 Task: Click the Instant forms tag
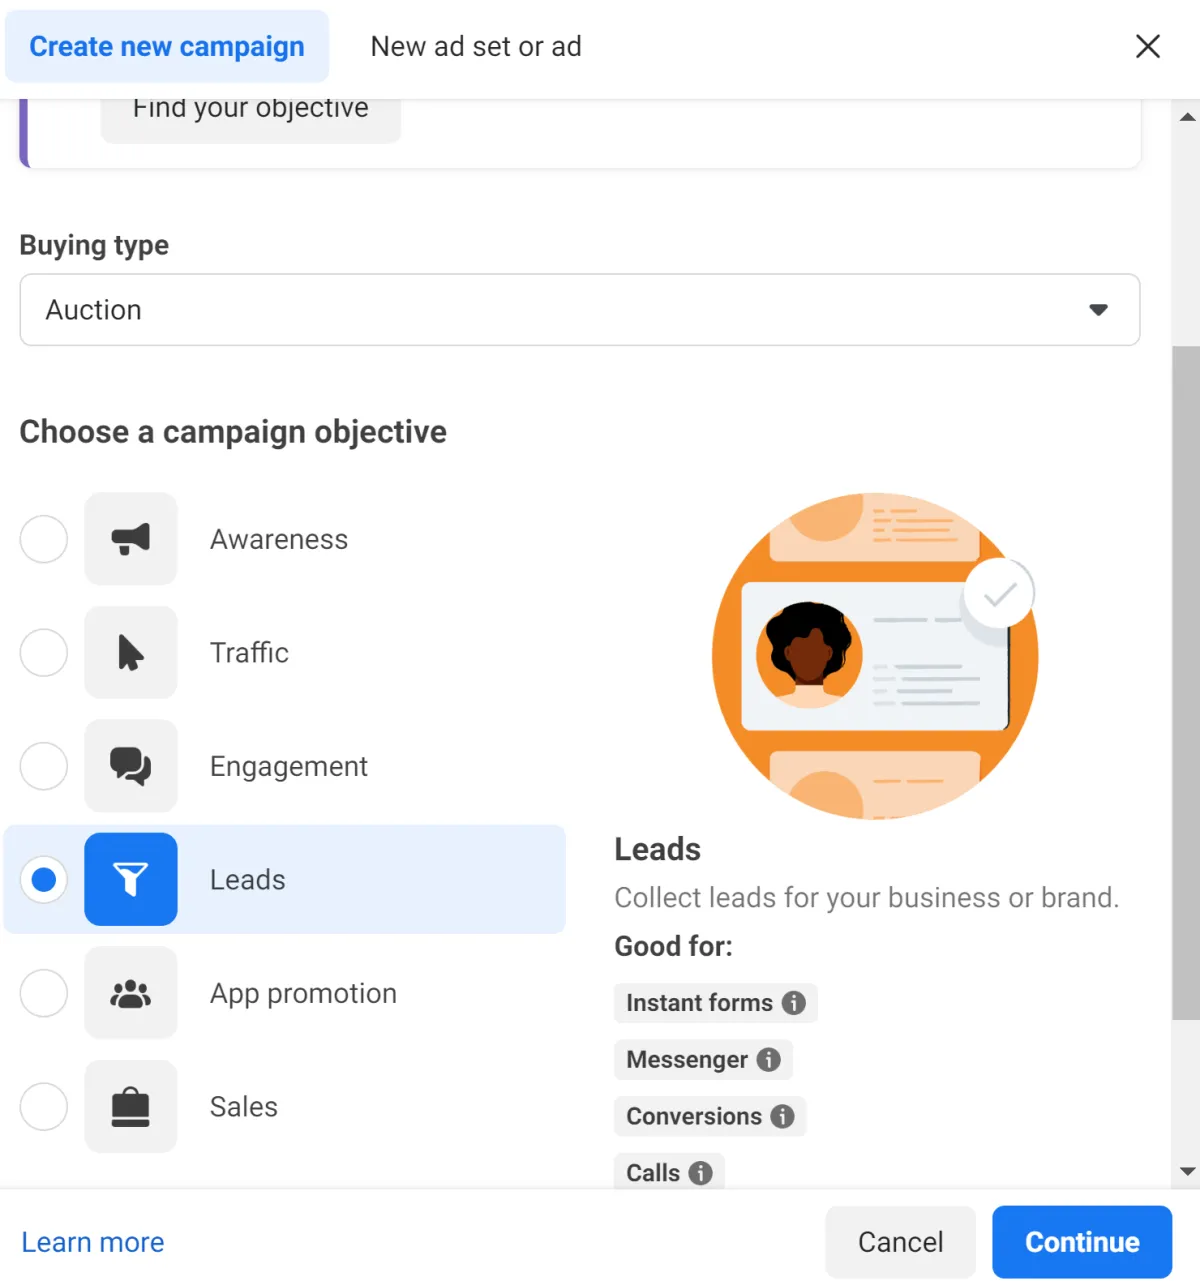point(716,1003)
